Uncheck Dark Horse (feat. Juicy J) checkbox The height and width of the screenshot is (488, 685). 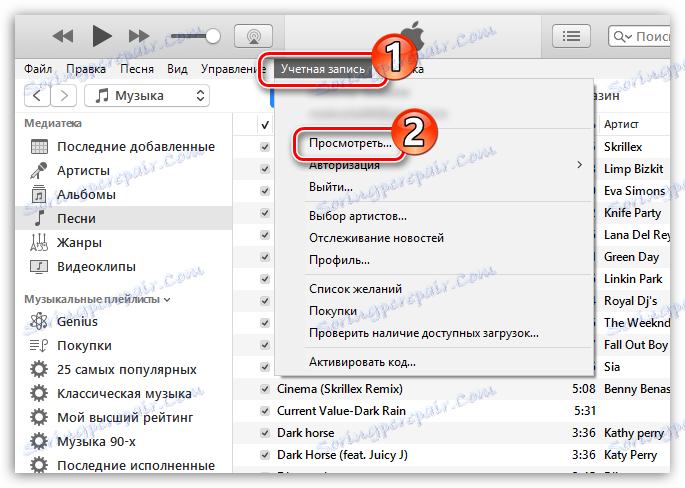(x=265, y=455)
